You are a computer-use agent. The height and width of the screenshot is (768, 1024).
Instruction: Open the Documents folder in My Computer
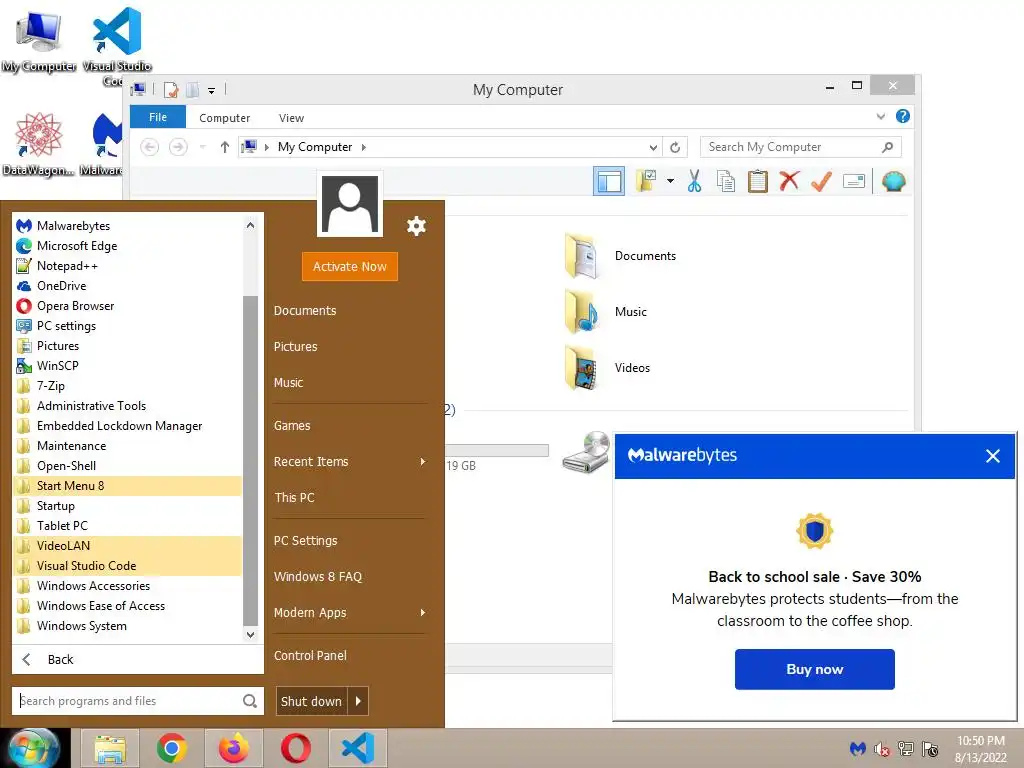coord(620,256)
